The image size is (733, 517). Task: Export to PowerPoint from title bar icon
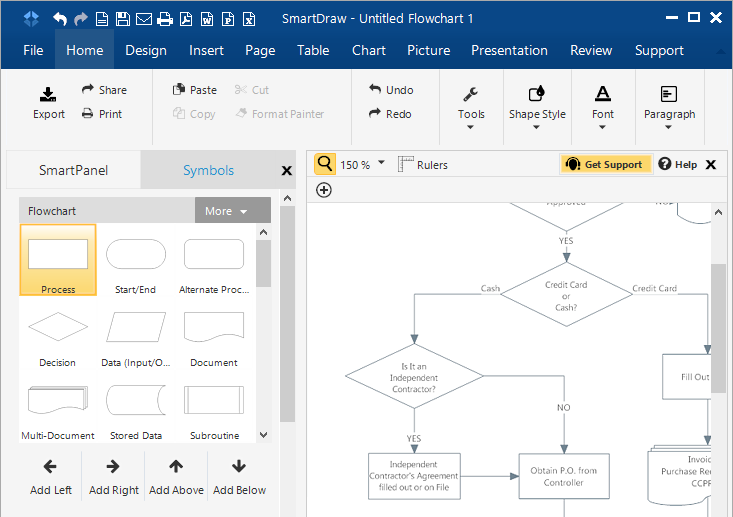(x=228, y=19)
